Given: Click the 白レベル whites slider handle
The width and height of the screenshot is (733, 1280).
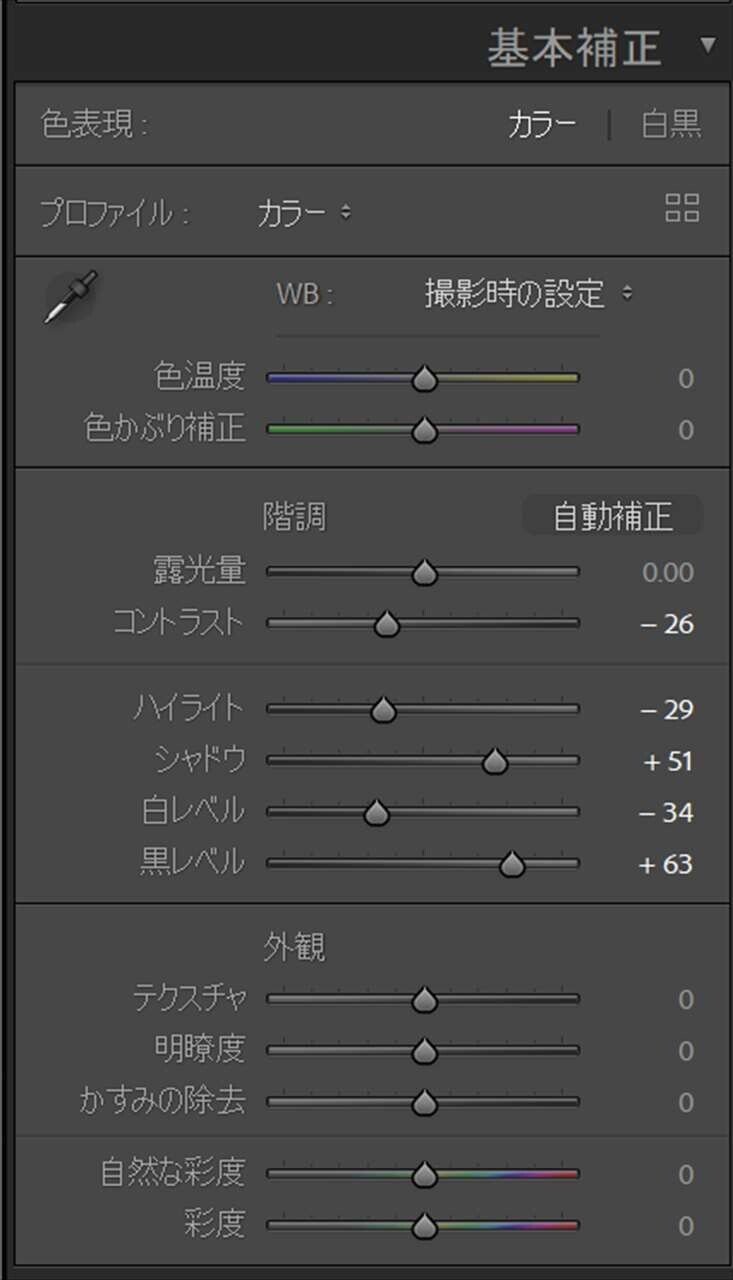Looking at the screenshot, I should (375, 812).
